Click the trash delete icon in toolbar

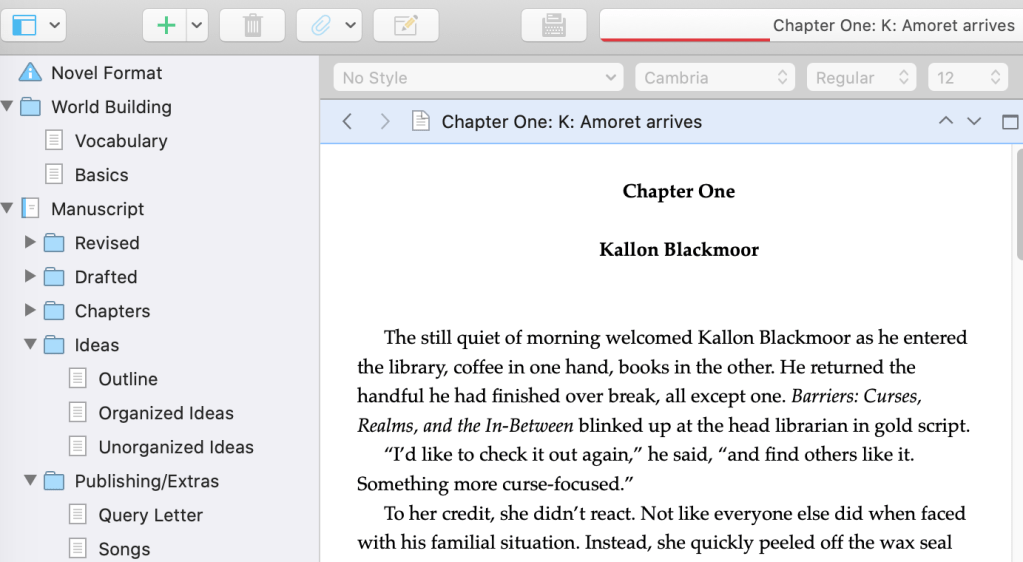252,26
